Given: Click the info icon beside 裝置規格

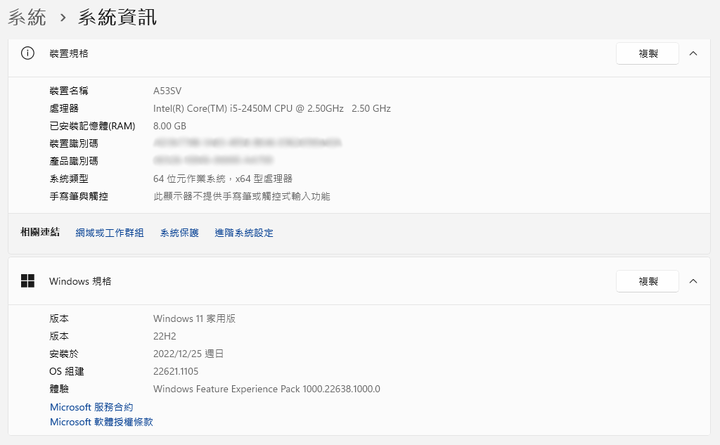Looking at the screenshot, I should (x=28, y=53).
